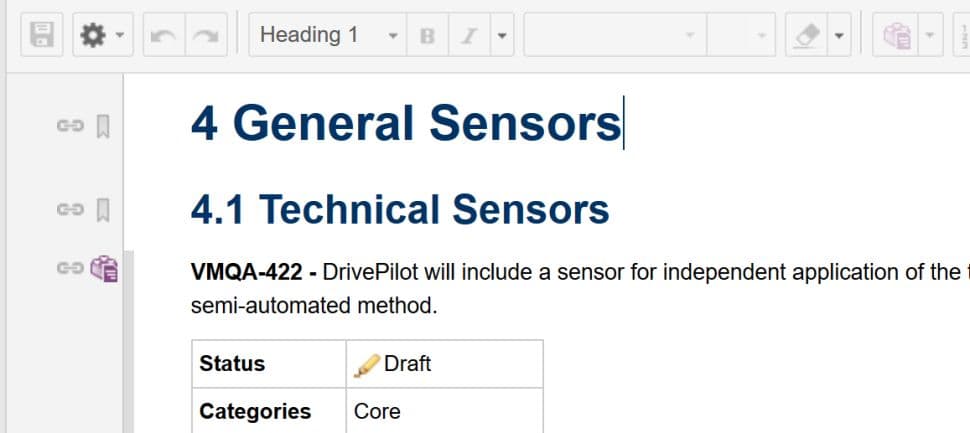Click the Save document icon
Screen dimensions: 970x433
click(43, 36)
